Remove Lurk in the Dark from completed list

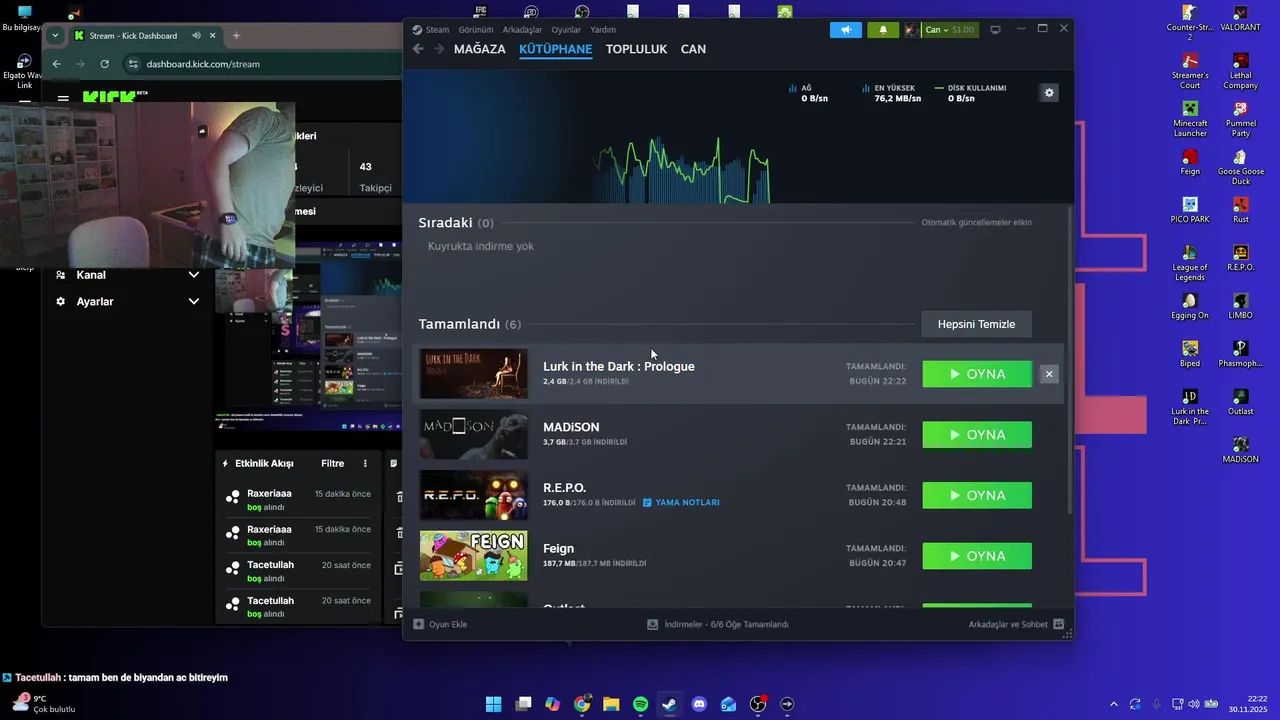[1049, 374]
